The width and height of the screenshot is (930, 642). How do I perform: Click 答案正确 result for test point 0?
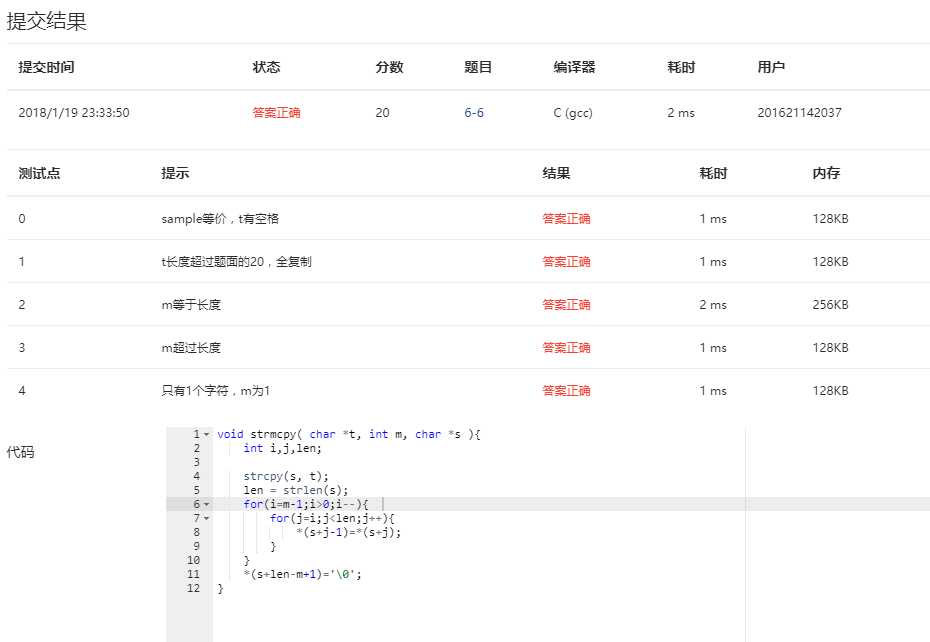(x=566, y=219)
